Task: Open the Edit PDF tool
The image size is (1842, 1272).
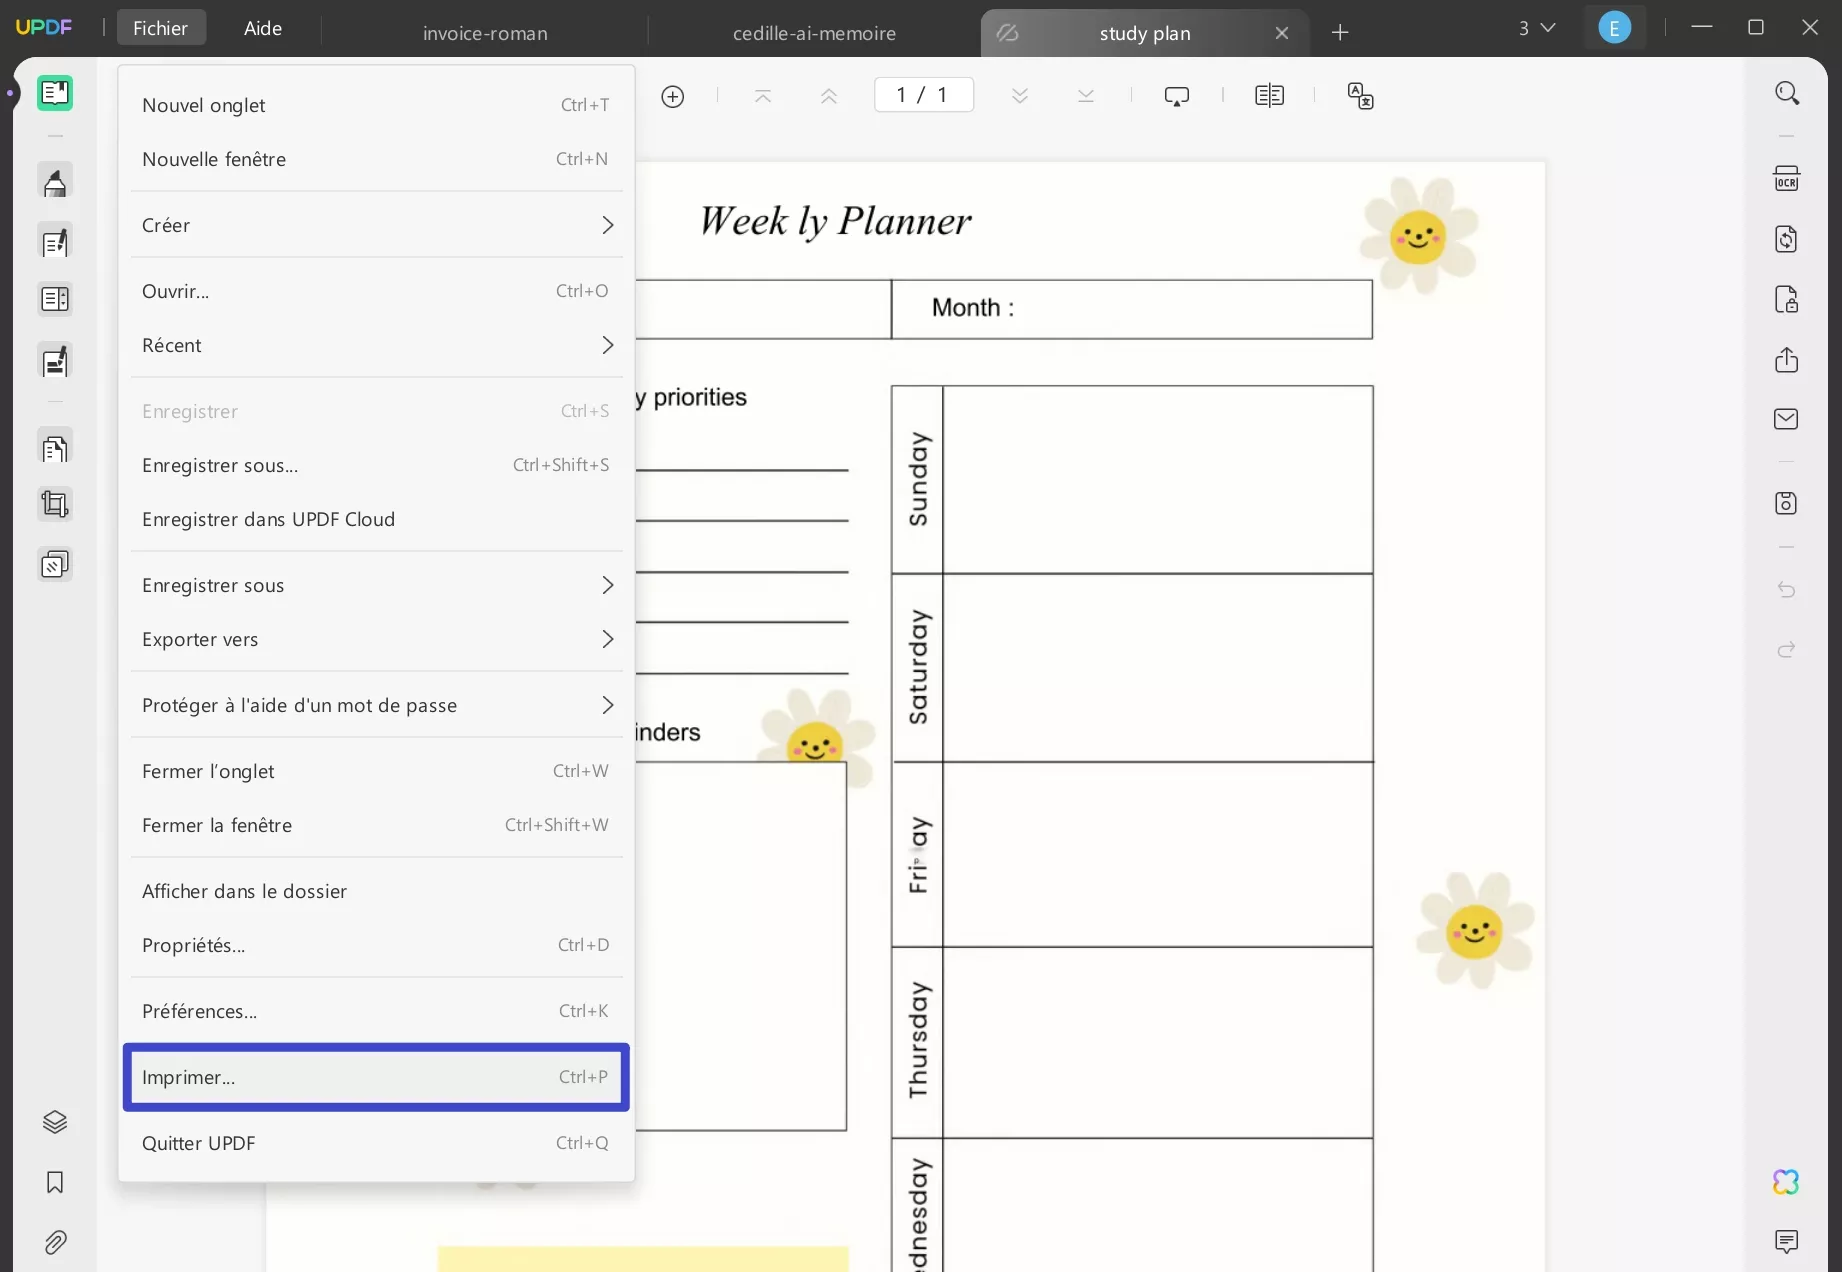Action: click(55, 241)
